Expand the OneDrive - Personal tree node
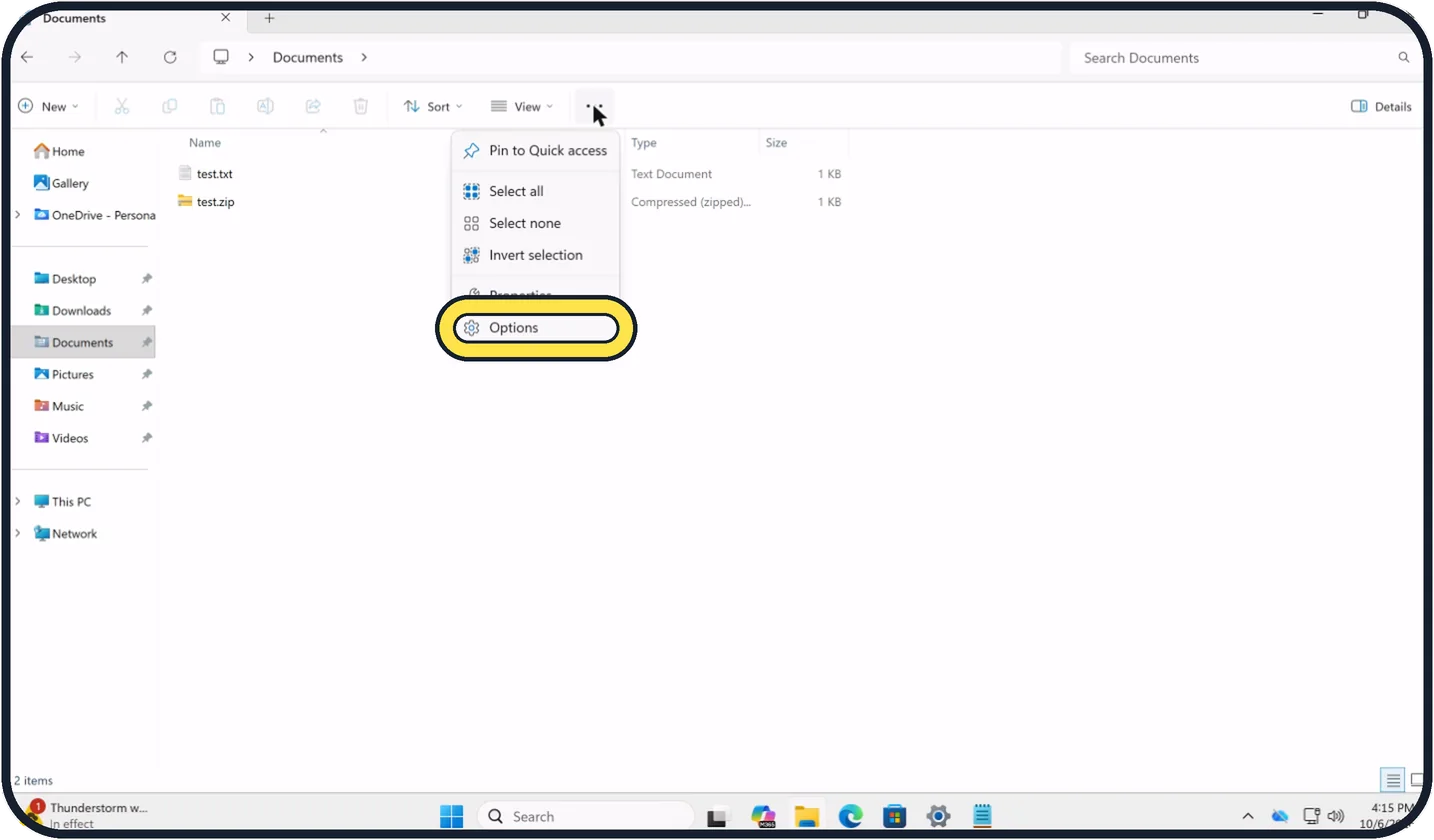The image size is (1434, 840). pyautogui.click(x=17, y=215)
